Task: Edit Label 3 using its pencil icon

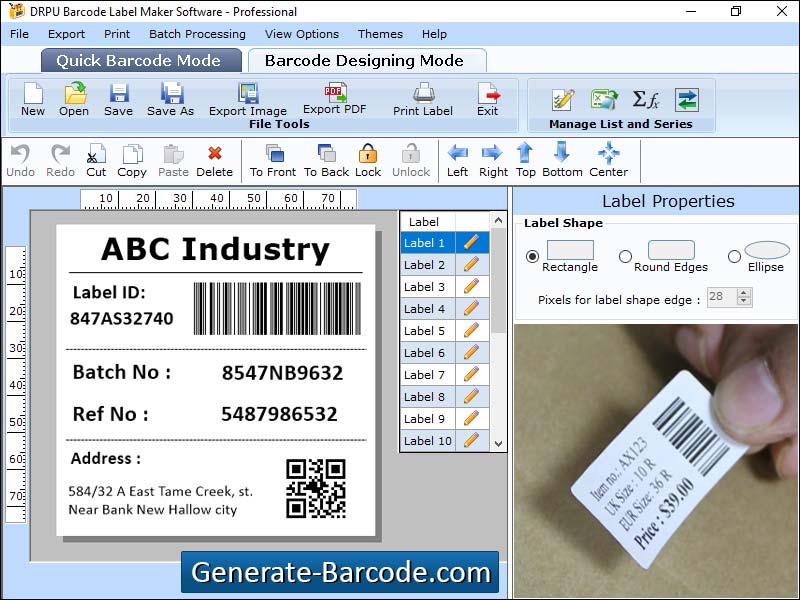Action: [x=470, y=286]
